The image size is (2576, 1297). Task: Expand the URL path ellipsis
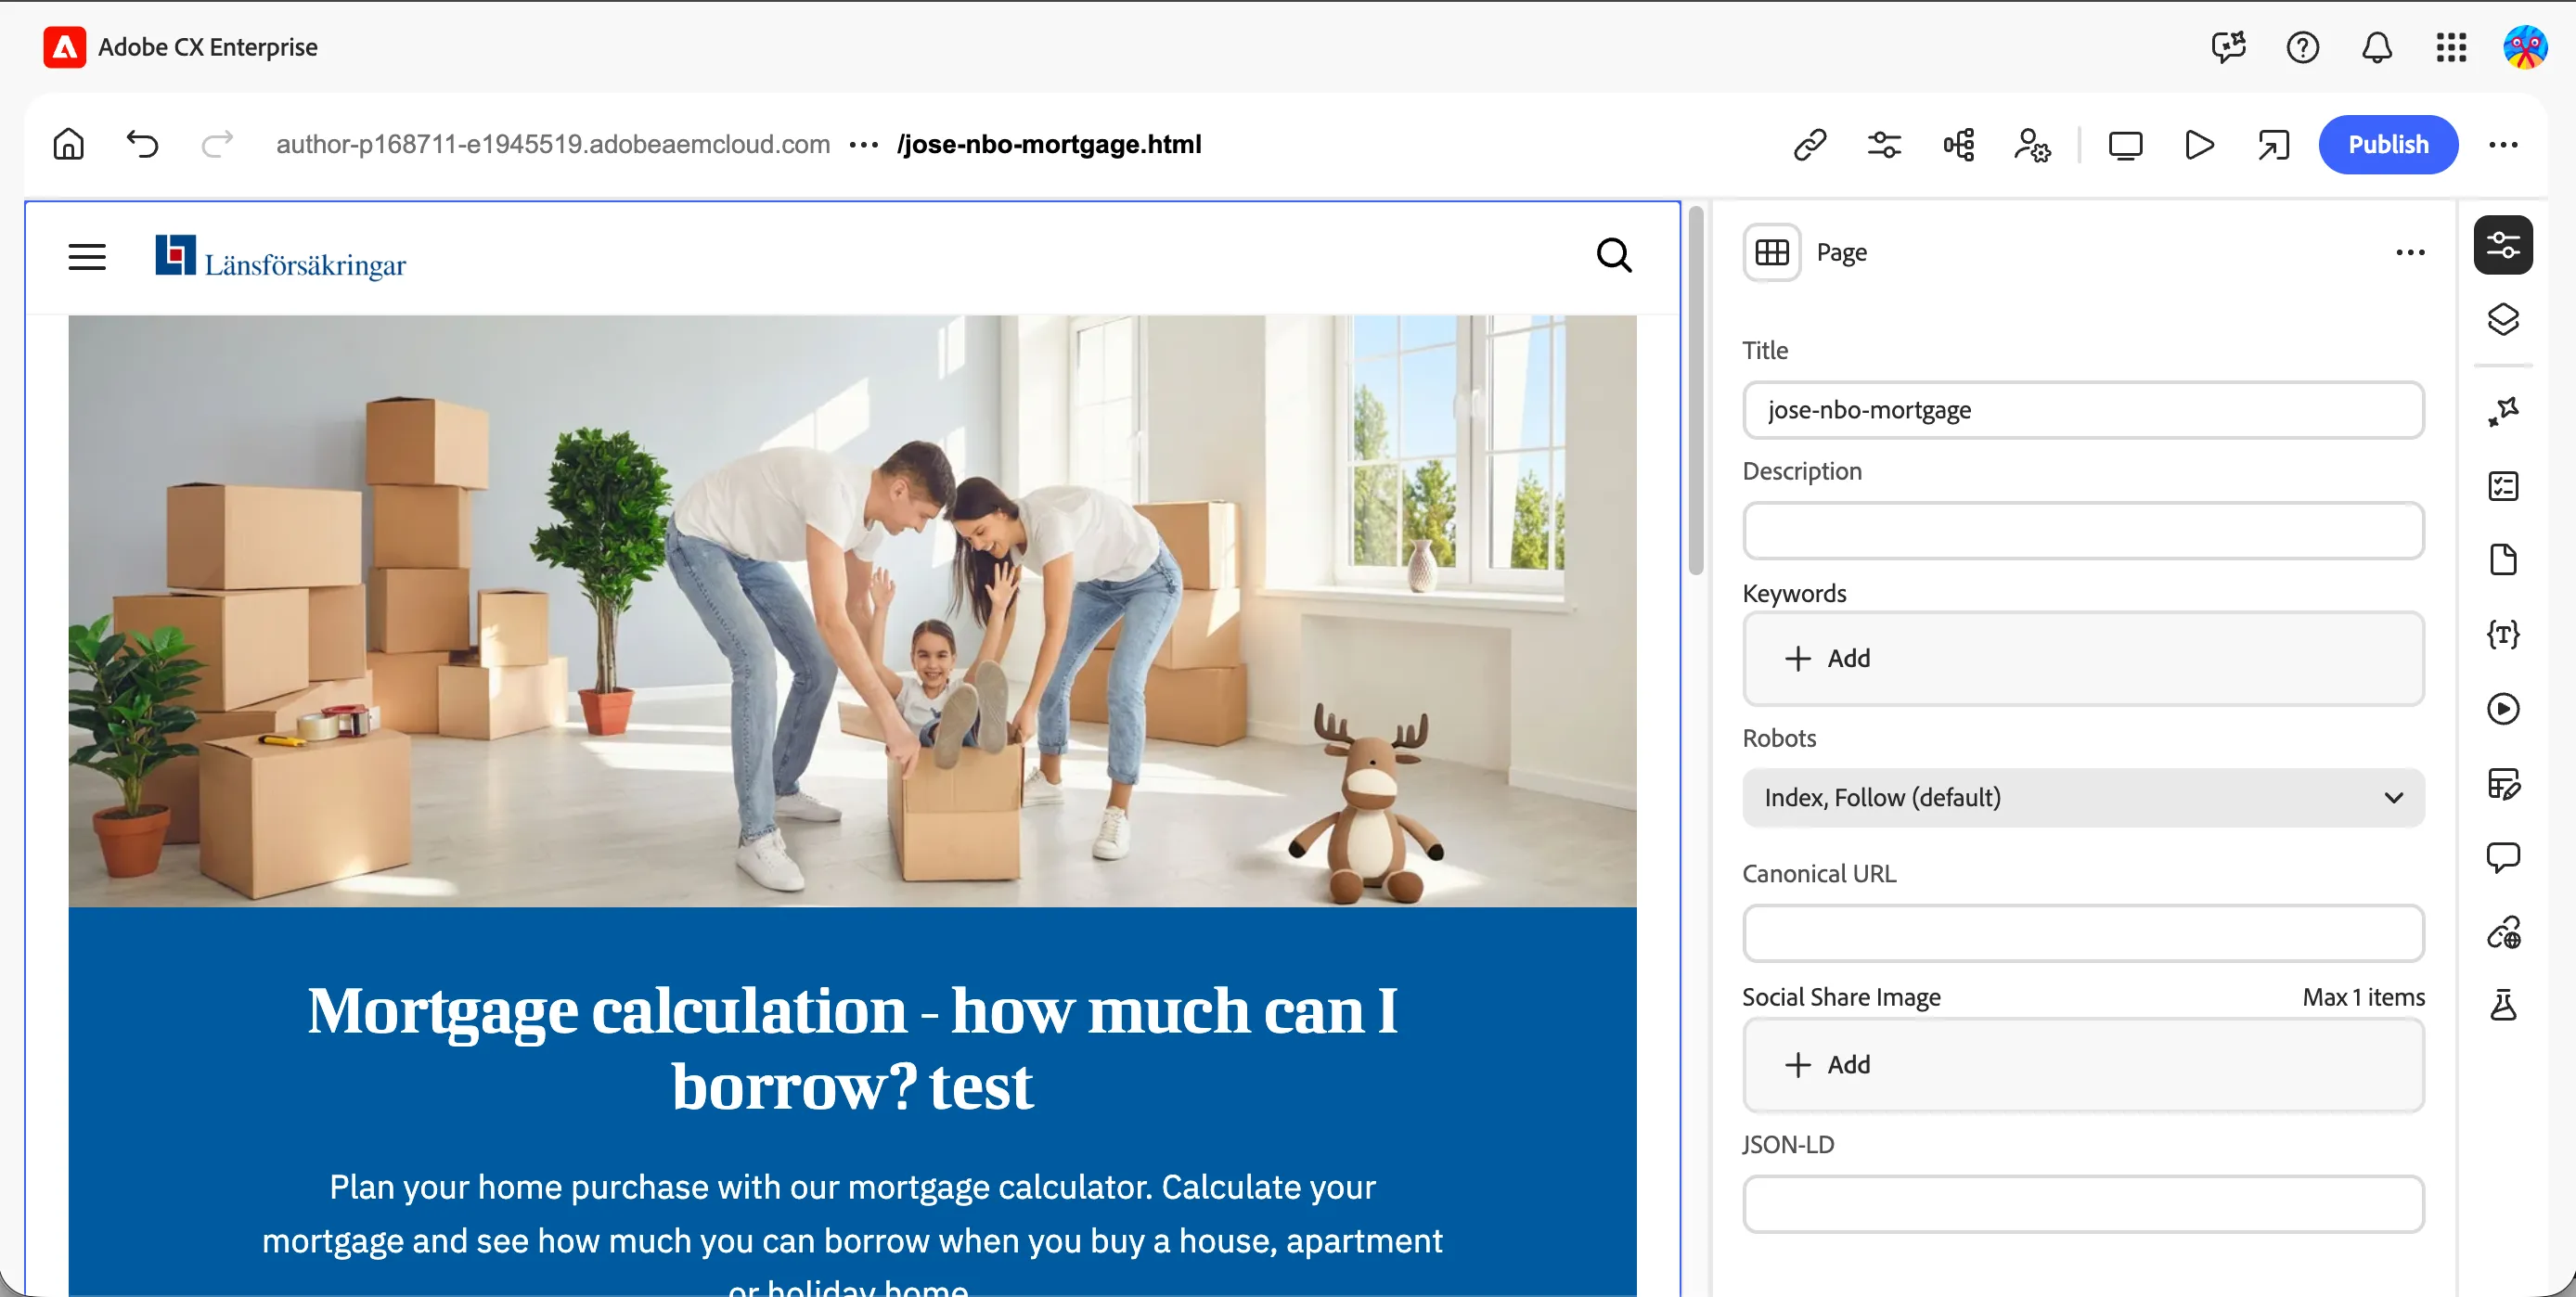pos(863,145)
